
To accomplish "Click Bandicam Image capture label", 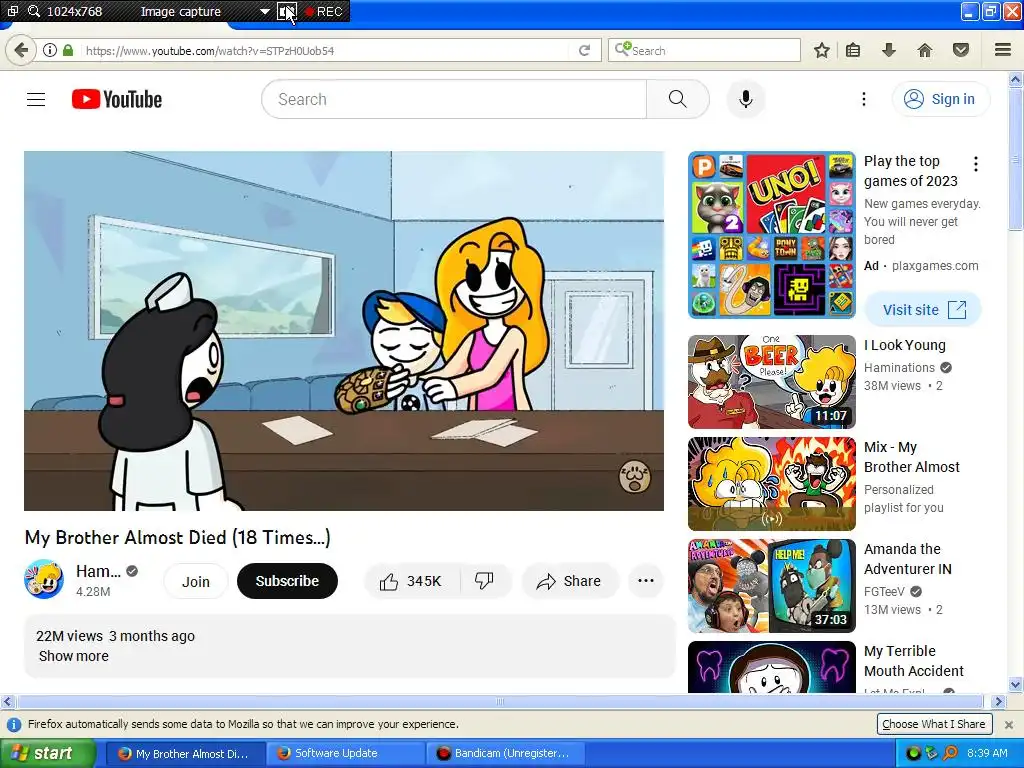I will point(181,12).
